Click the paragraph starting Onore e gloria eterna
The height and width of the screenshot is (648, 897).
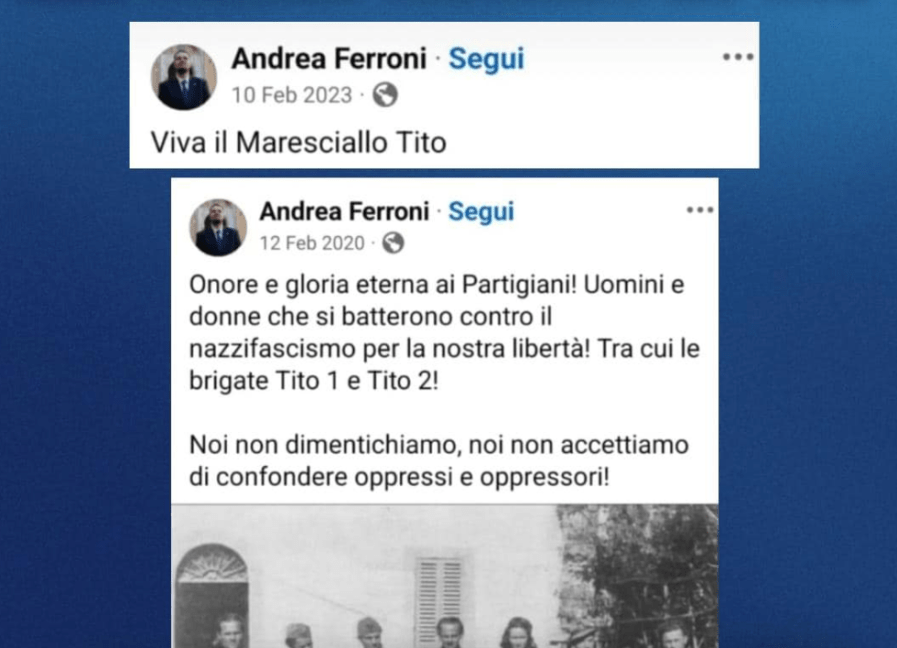point(444,332)
